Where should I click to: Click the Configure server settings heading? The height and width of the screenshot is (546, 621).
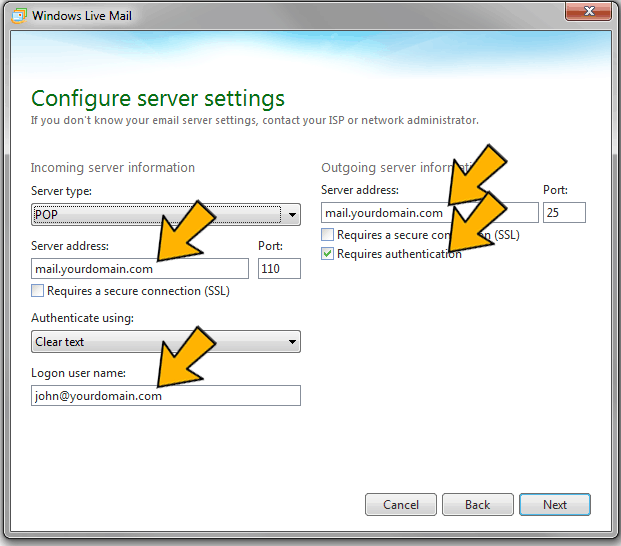click(x=158, y=99)
